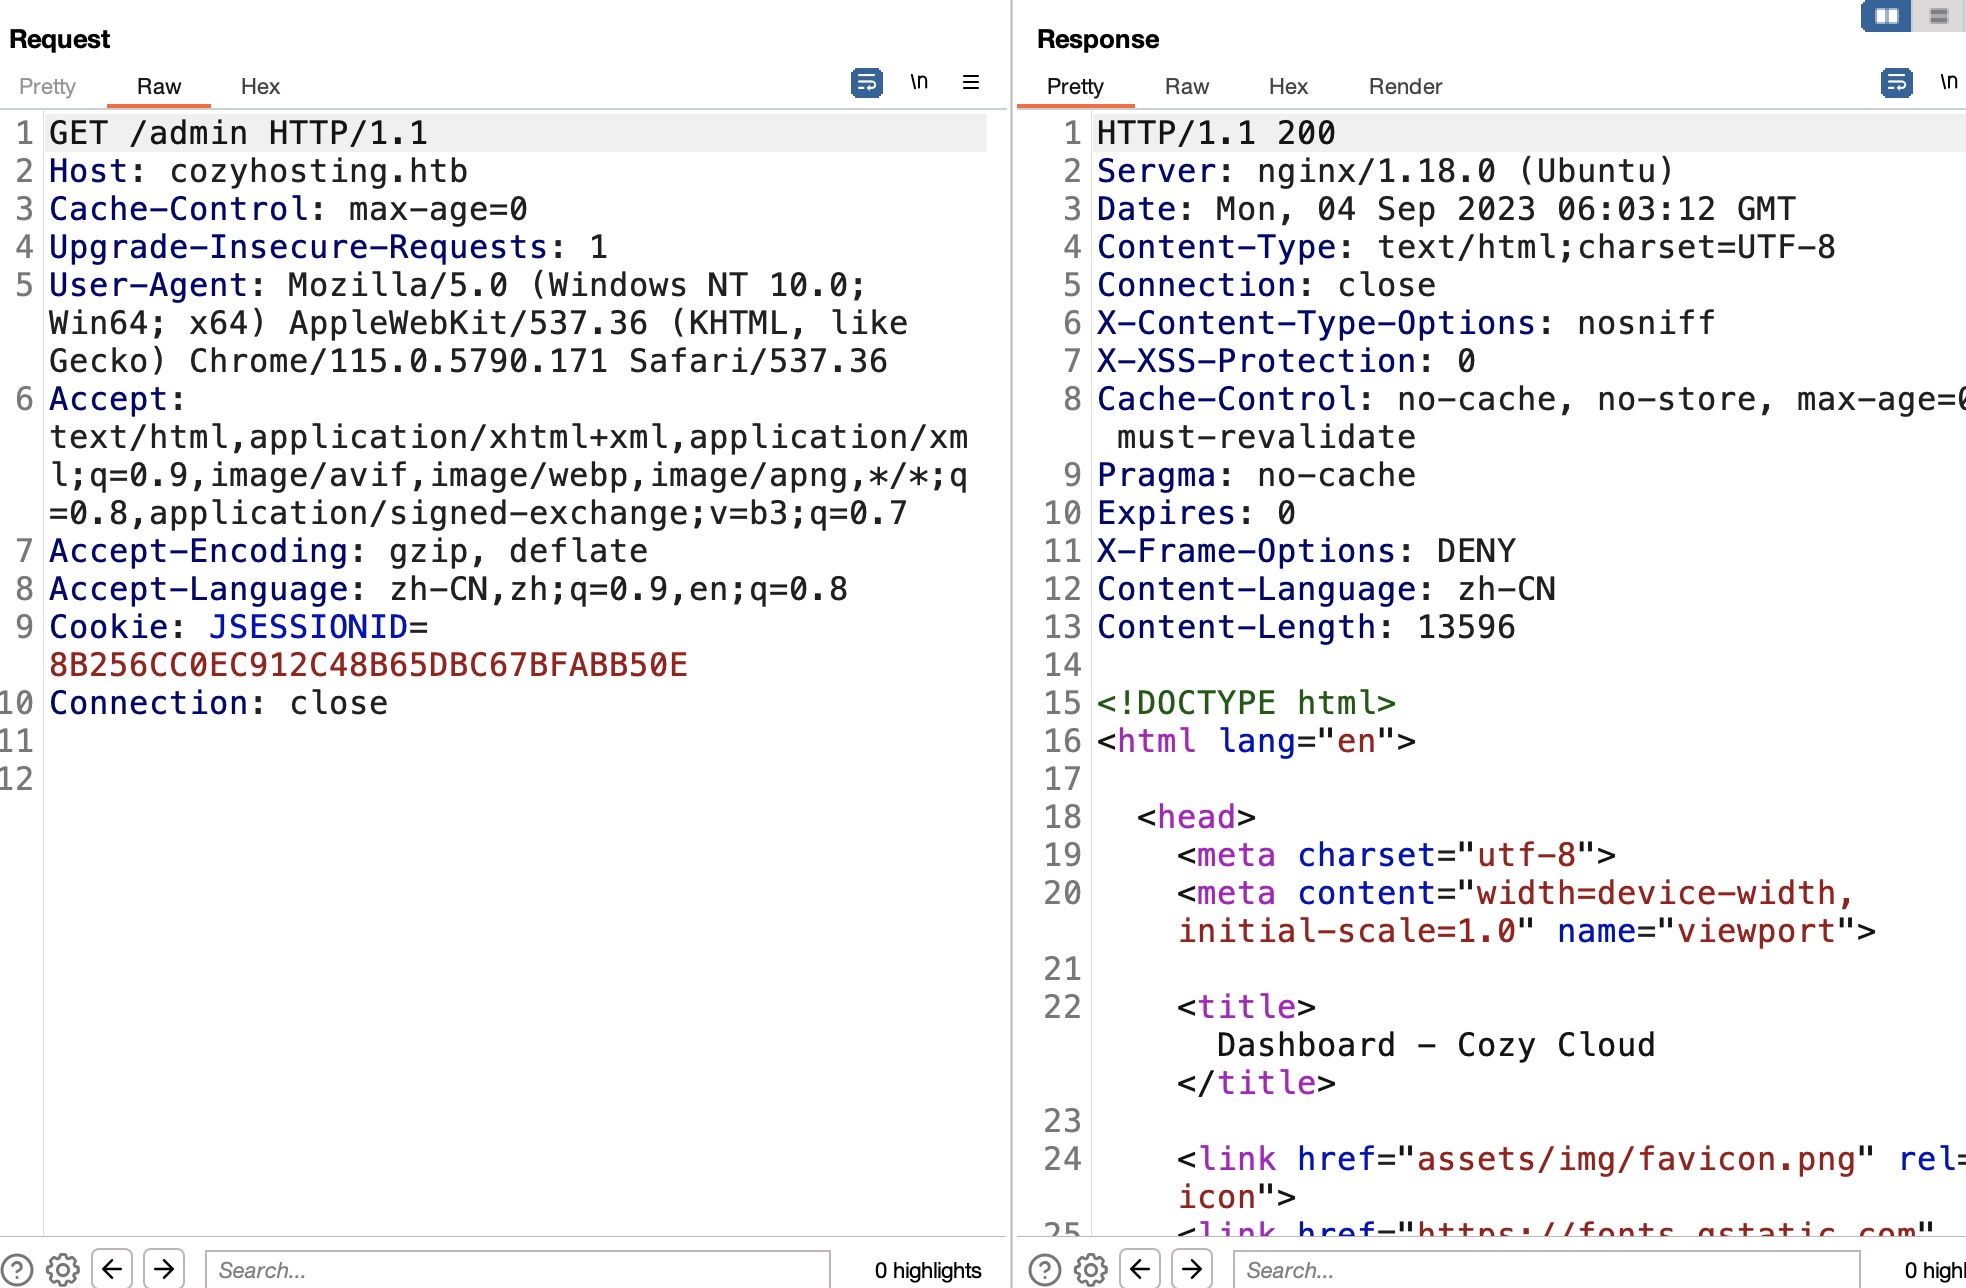Click Response search help icon
The height and width of the screenshot is (1288, 1966).
[x=1045, y=1269]
